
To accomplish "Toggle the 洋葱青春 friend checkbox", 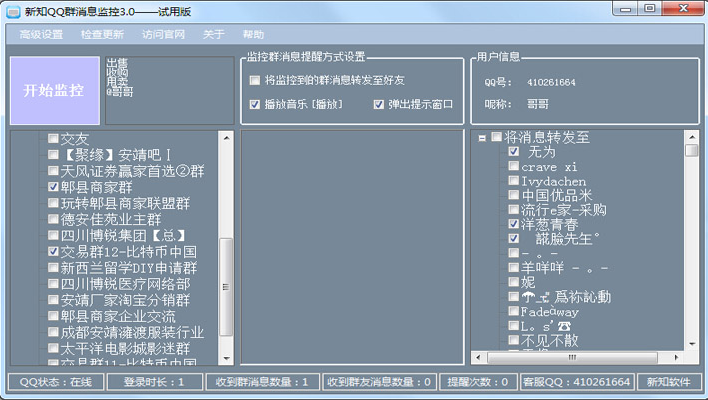I will 514,225.
